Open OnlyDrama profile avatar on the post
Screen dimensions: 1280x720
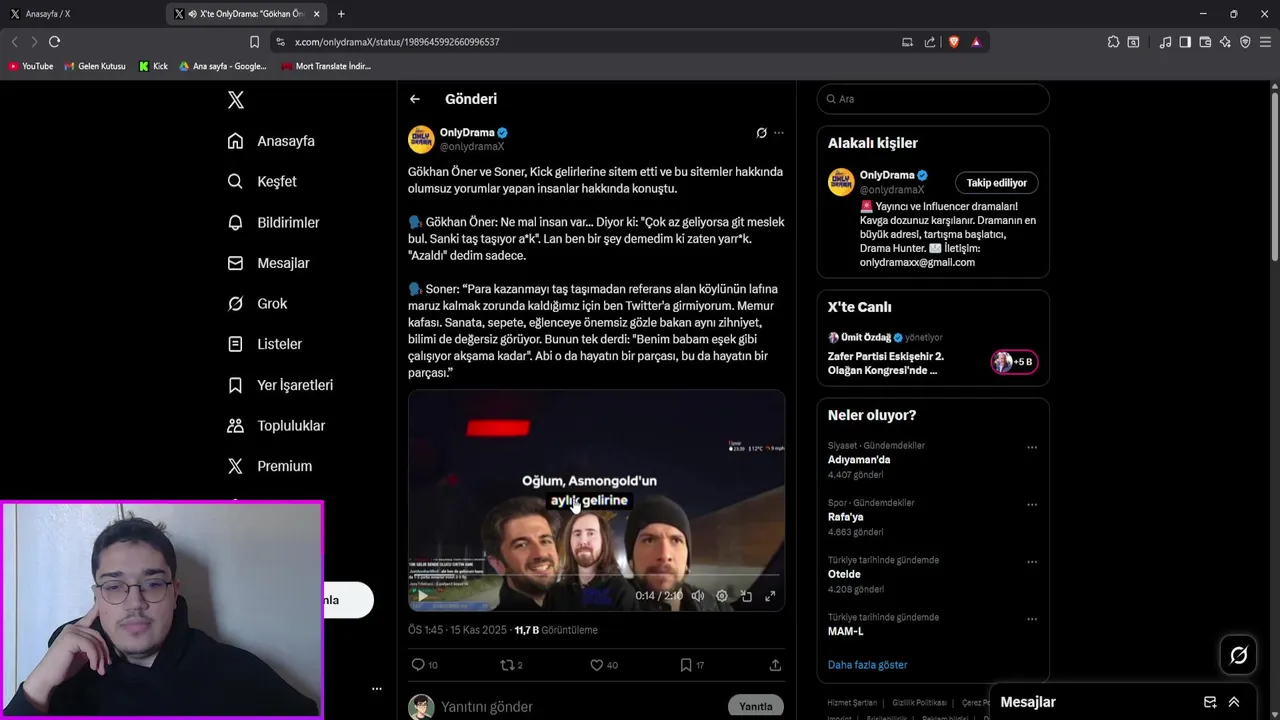tap(421, 139)
